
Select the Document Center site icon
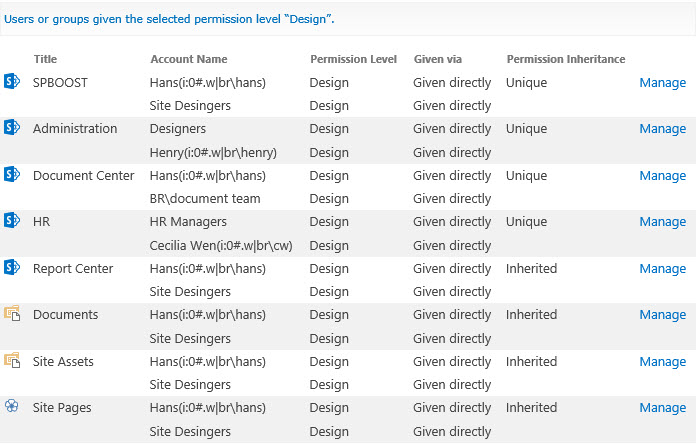[x=12, y=174]
